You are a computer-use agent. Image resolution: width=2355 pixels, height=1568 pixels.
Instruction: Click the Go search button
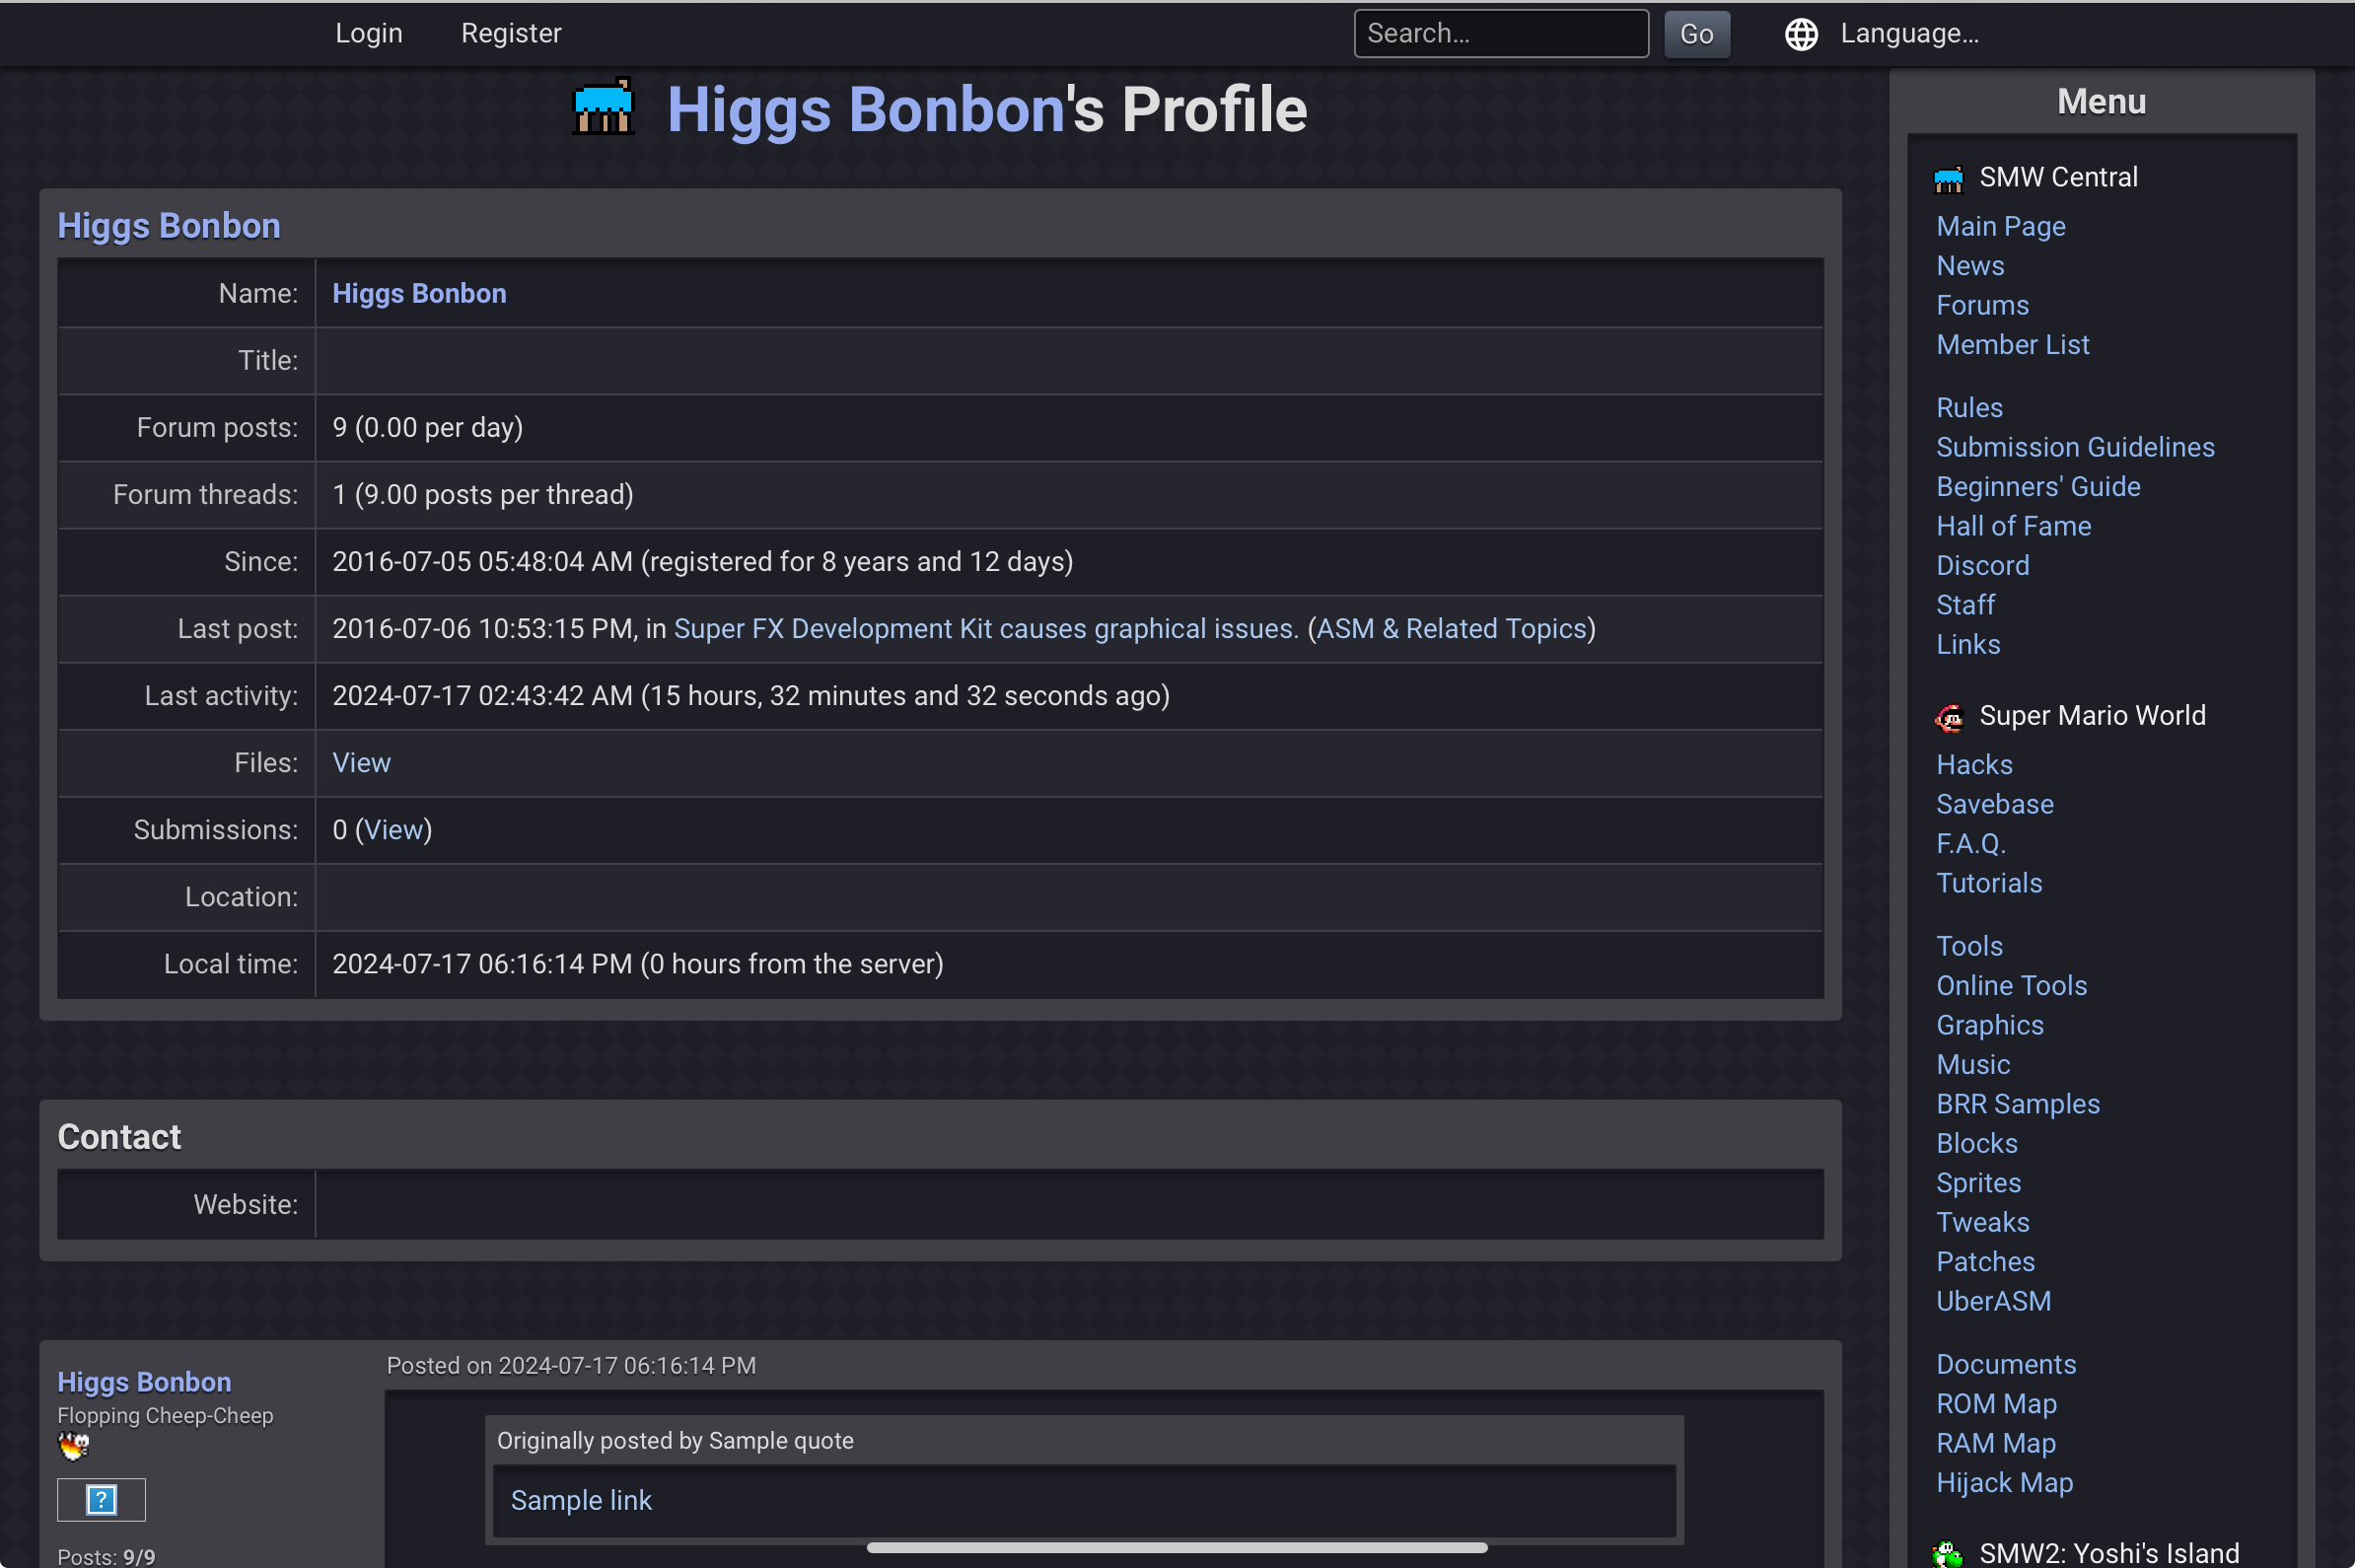[x=1696, y=34]
